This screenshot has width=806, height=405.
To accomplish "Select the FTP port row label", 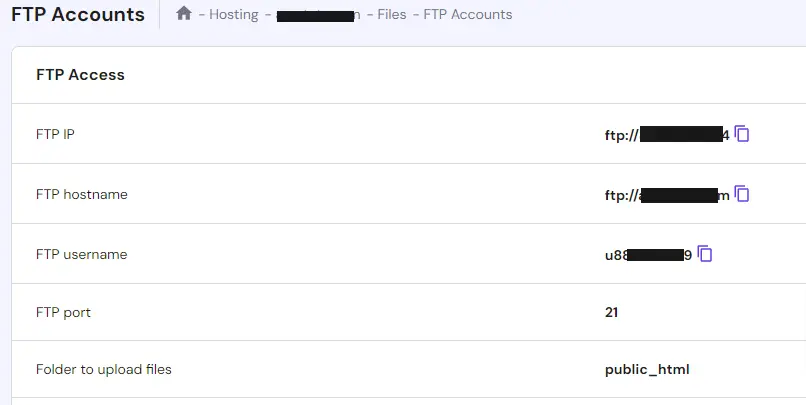I will 63,312.
